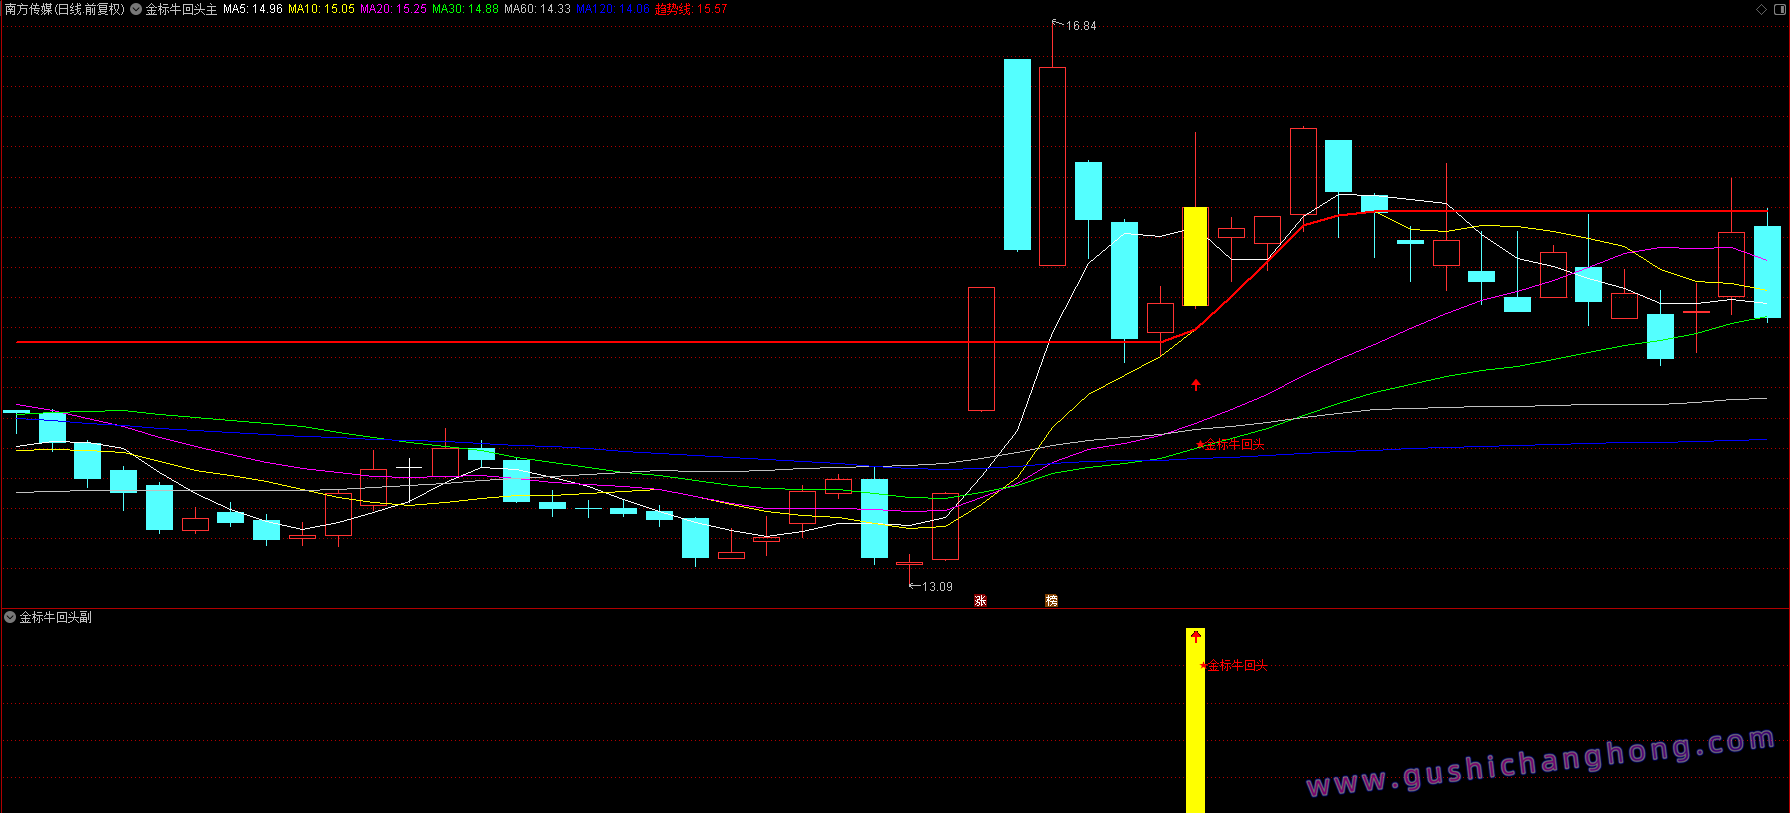Expand the 金标牛回头副 sub-chart indicator menu

[10, 618]
